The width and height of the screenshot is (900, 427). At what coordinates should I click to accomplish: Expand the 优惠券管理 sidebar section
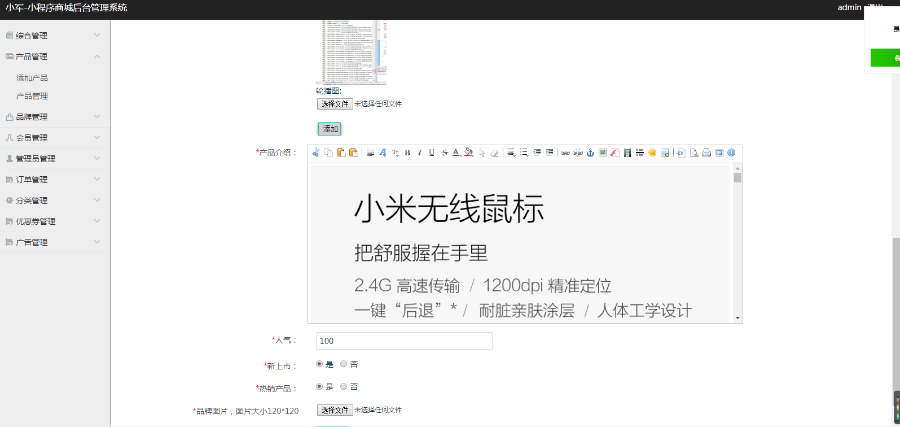(x=55, y=222)
